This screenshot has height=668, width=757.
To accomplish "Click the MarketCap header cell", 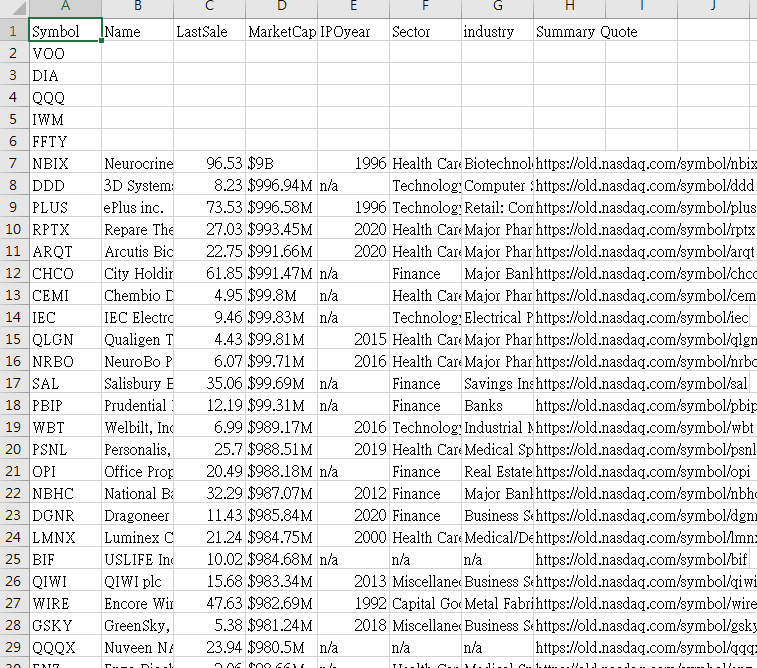I will point(281,31).
